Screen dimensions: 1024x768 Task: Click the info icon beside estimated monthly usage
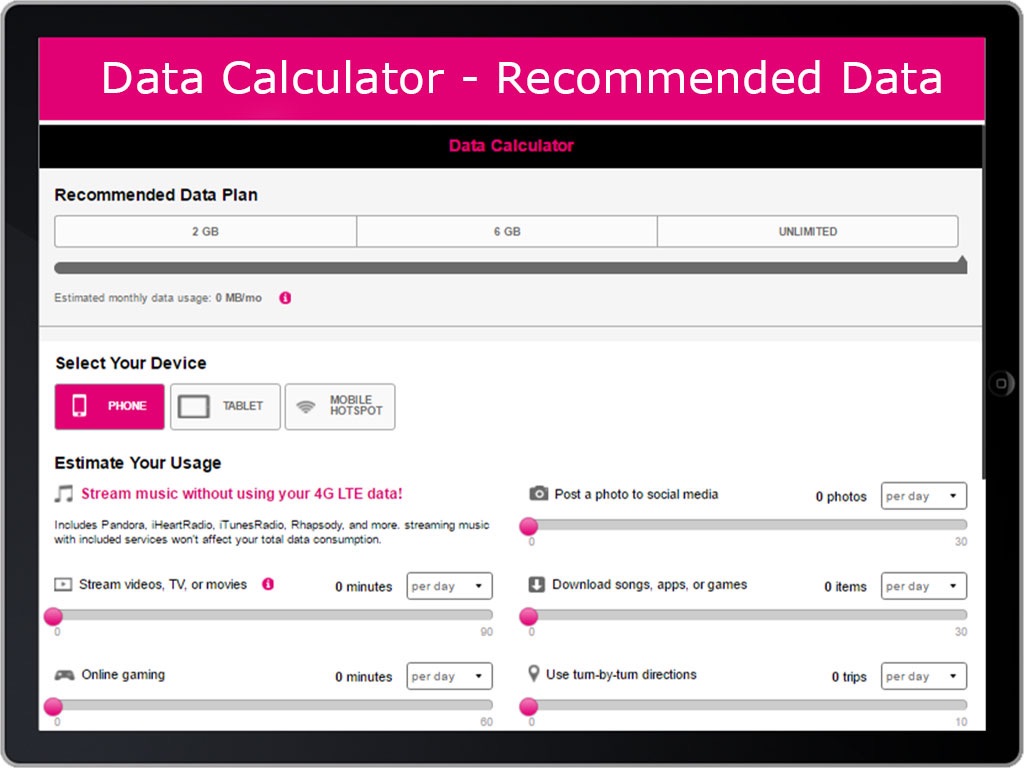point(285,298)
